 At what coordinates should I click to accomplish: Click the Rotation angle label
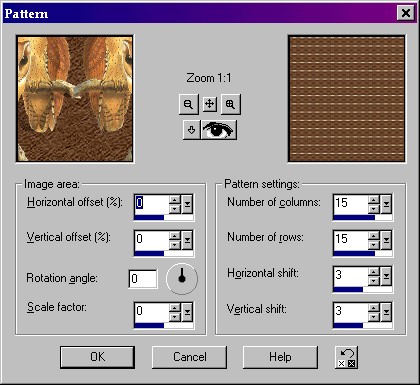pyautogui.click(x=62, y=278)
